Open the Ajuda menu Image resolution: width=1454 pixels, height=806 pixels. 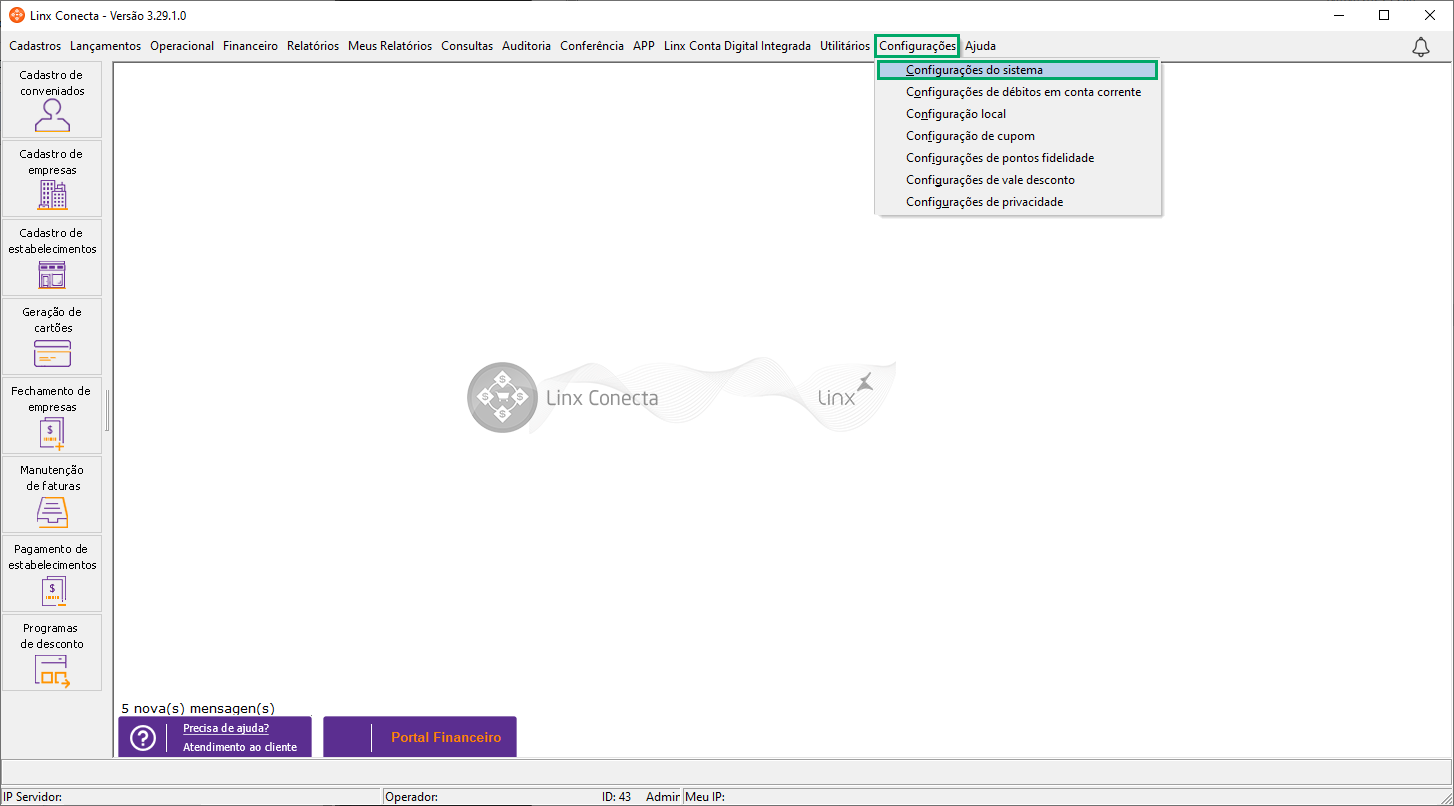(980, 46)
